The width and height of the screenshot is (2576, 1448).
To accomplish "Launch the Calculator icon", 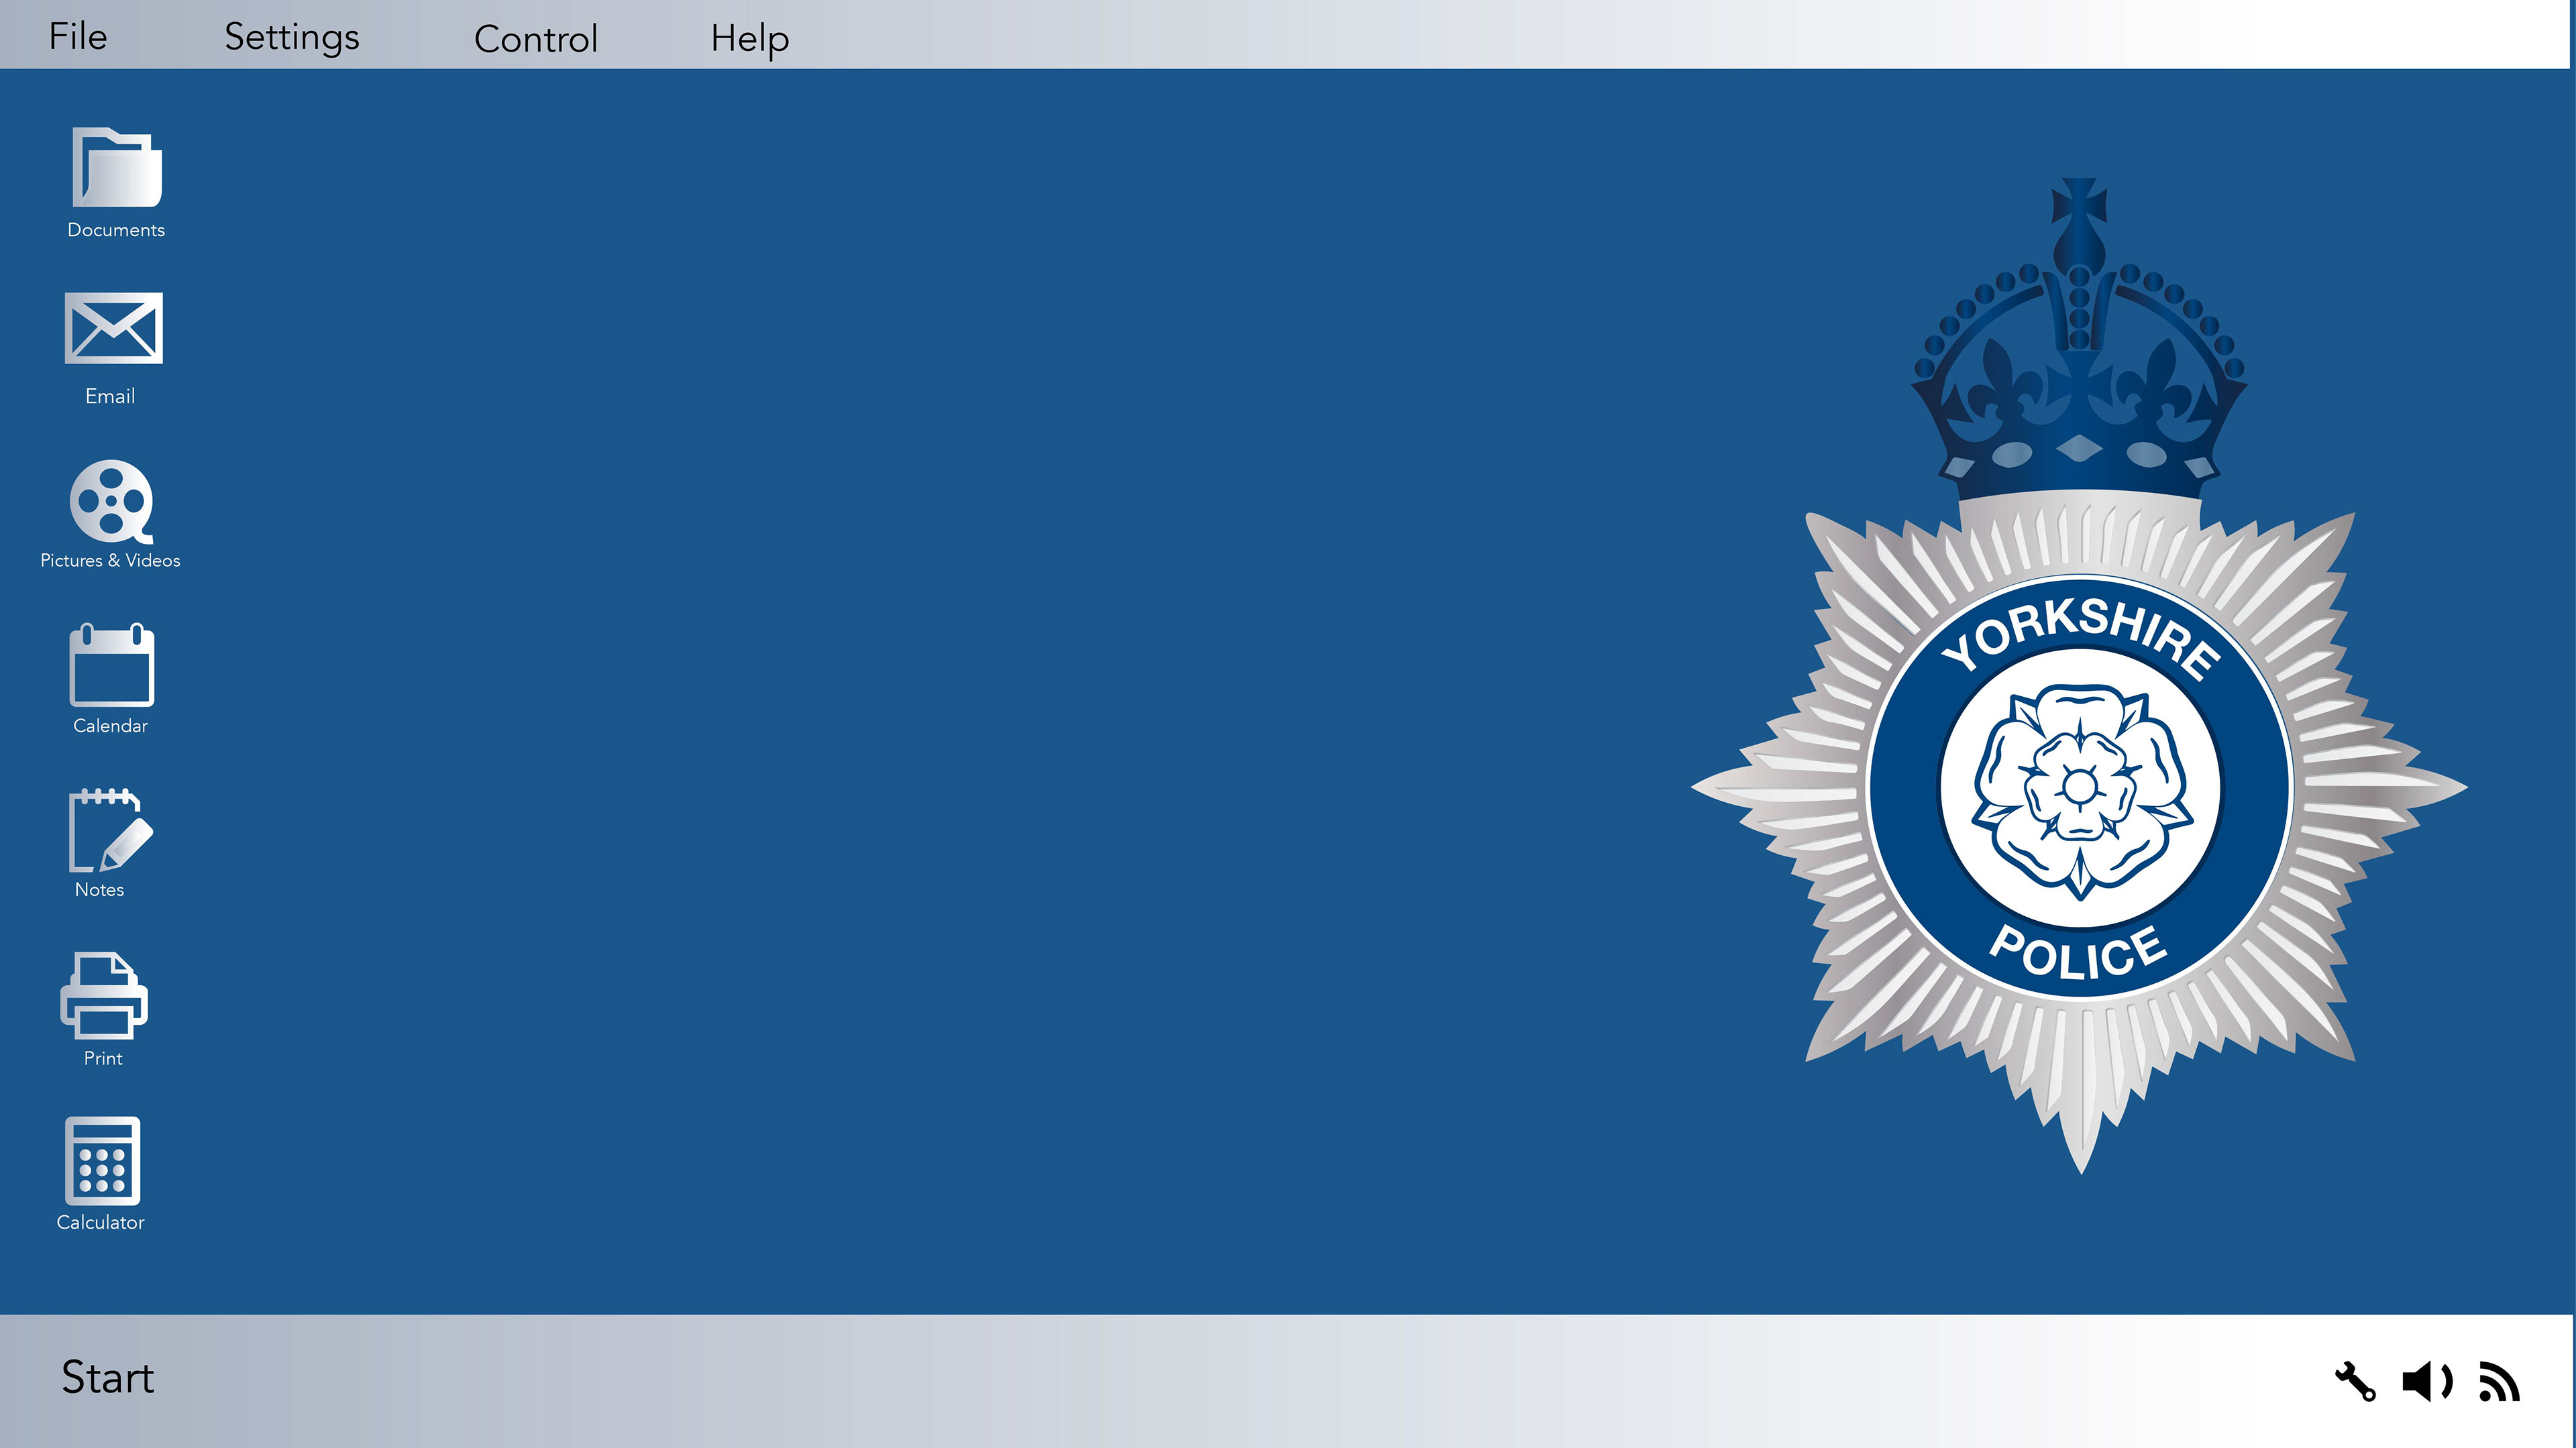I will coord(102,1161).
